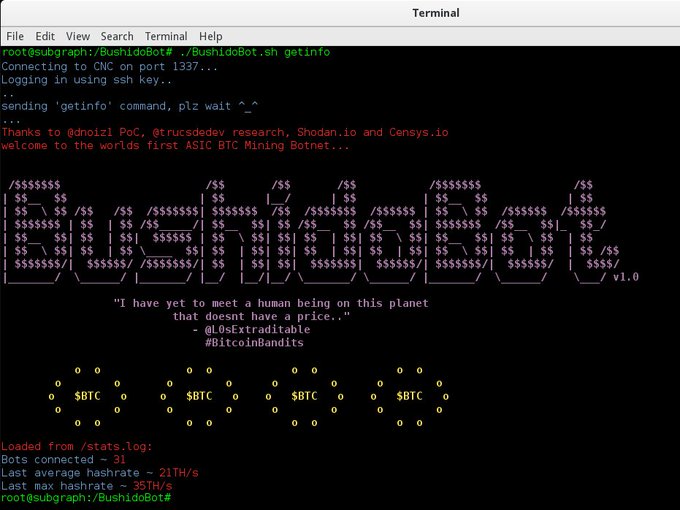Click the '@L0sExtraditable' text
This screenshot has width=680, height=510.
(257, 330)
